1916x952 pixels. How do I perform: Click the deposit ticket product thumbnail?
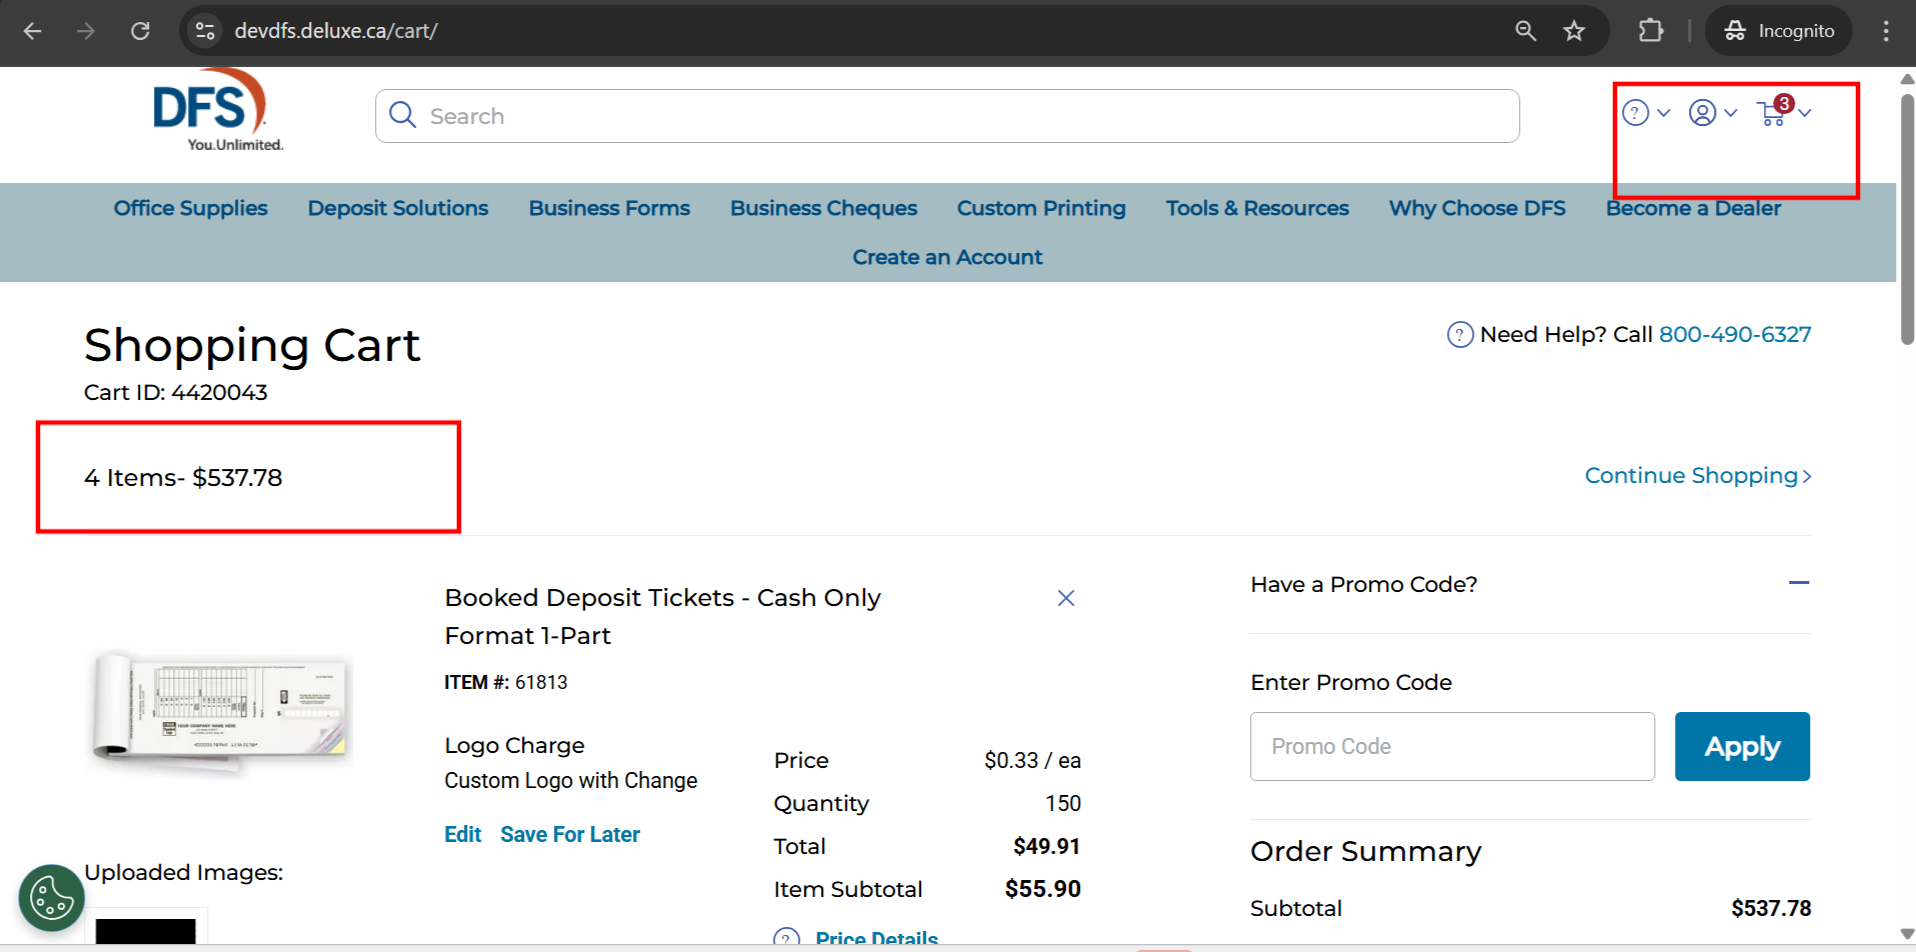tap(220, 709)
